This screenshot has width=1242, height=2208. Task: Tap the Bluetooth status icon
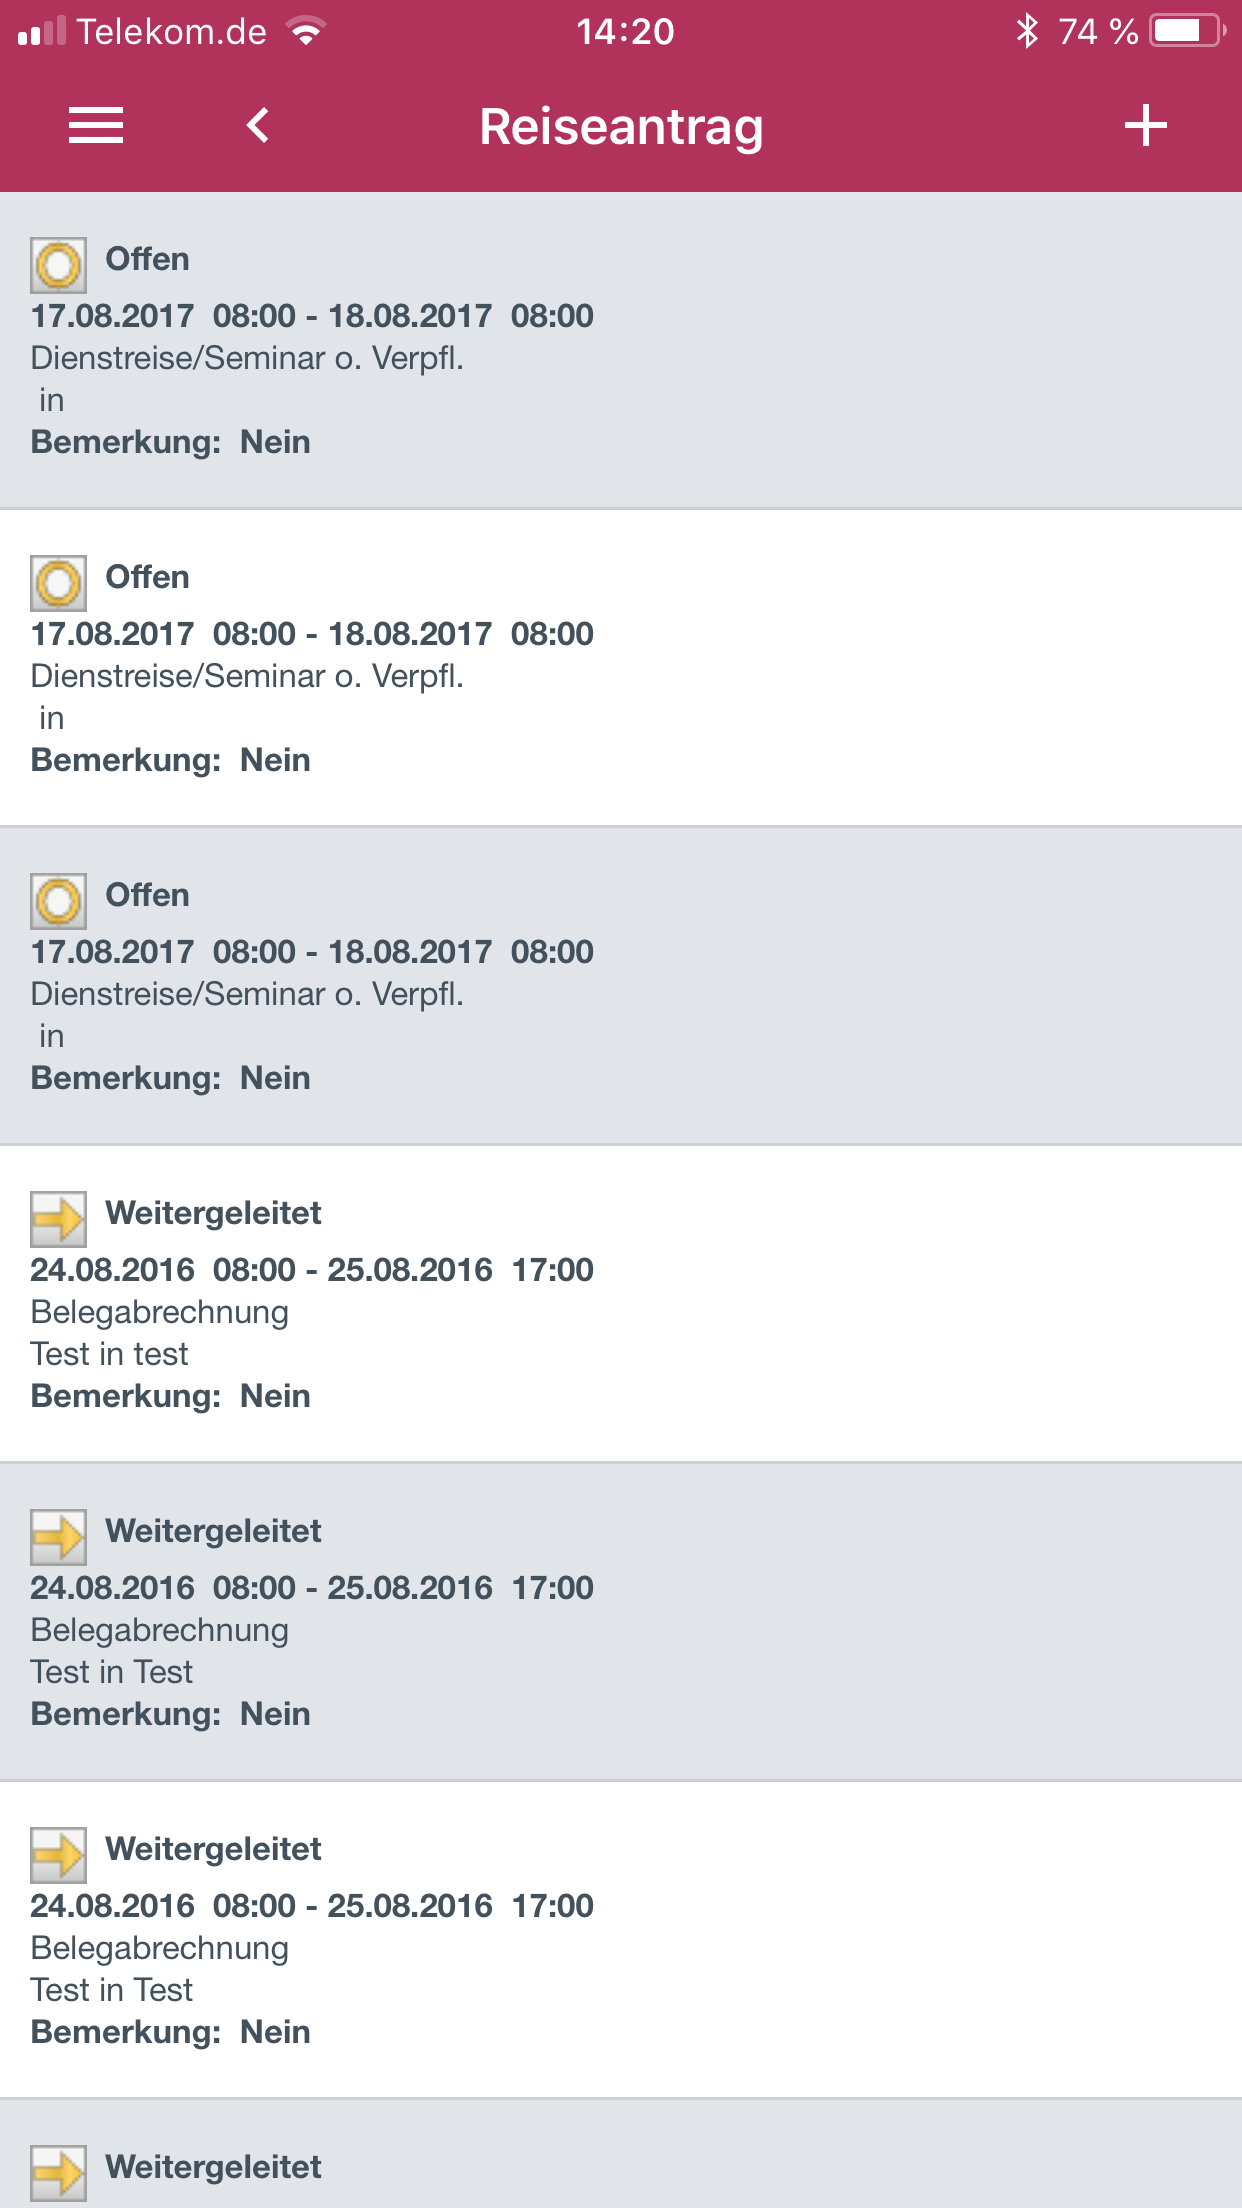pyautogui.click(x=1027, y=31)
